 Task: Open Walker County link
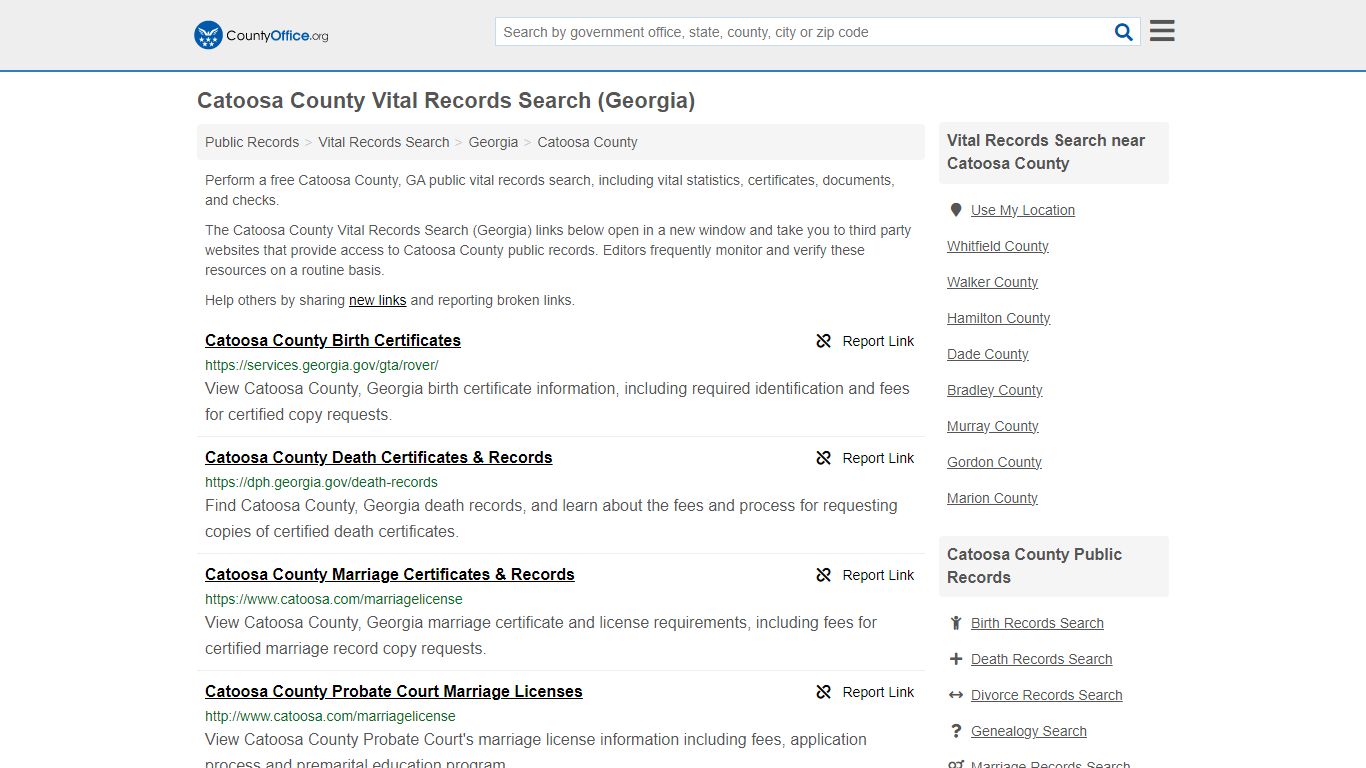tap(992, 282)
